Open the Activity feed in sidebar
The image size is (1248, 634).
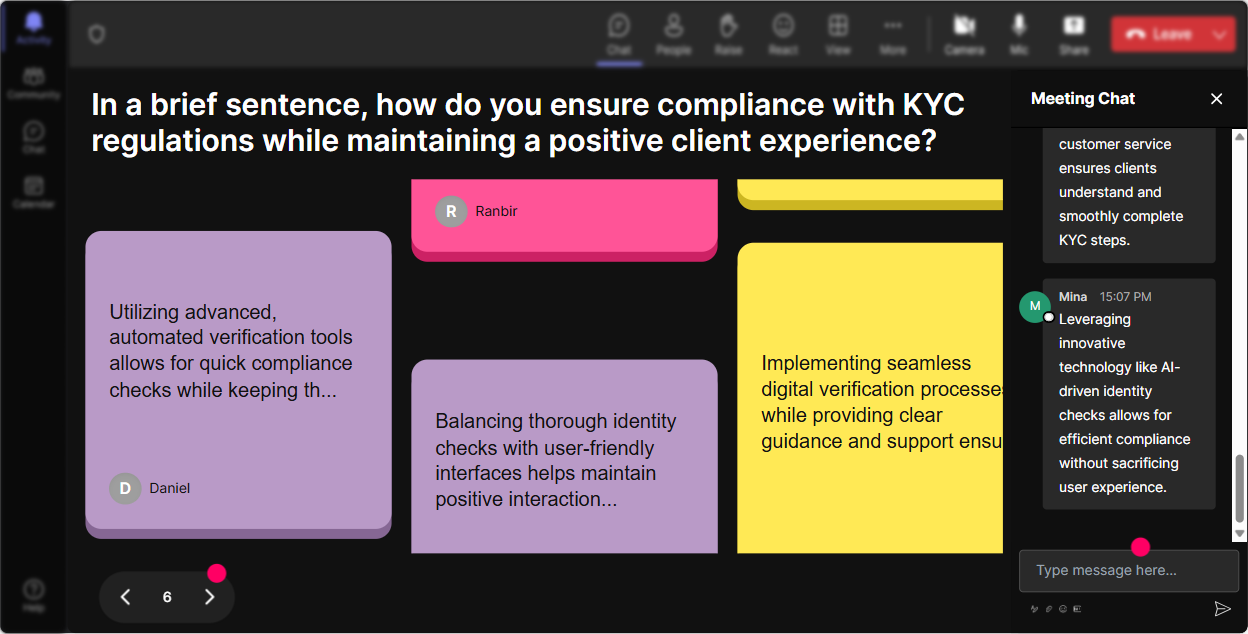(33, 28)
